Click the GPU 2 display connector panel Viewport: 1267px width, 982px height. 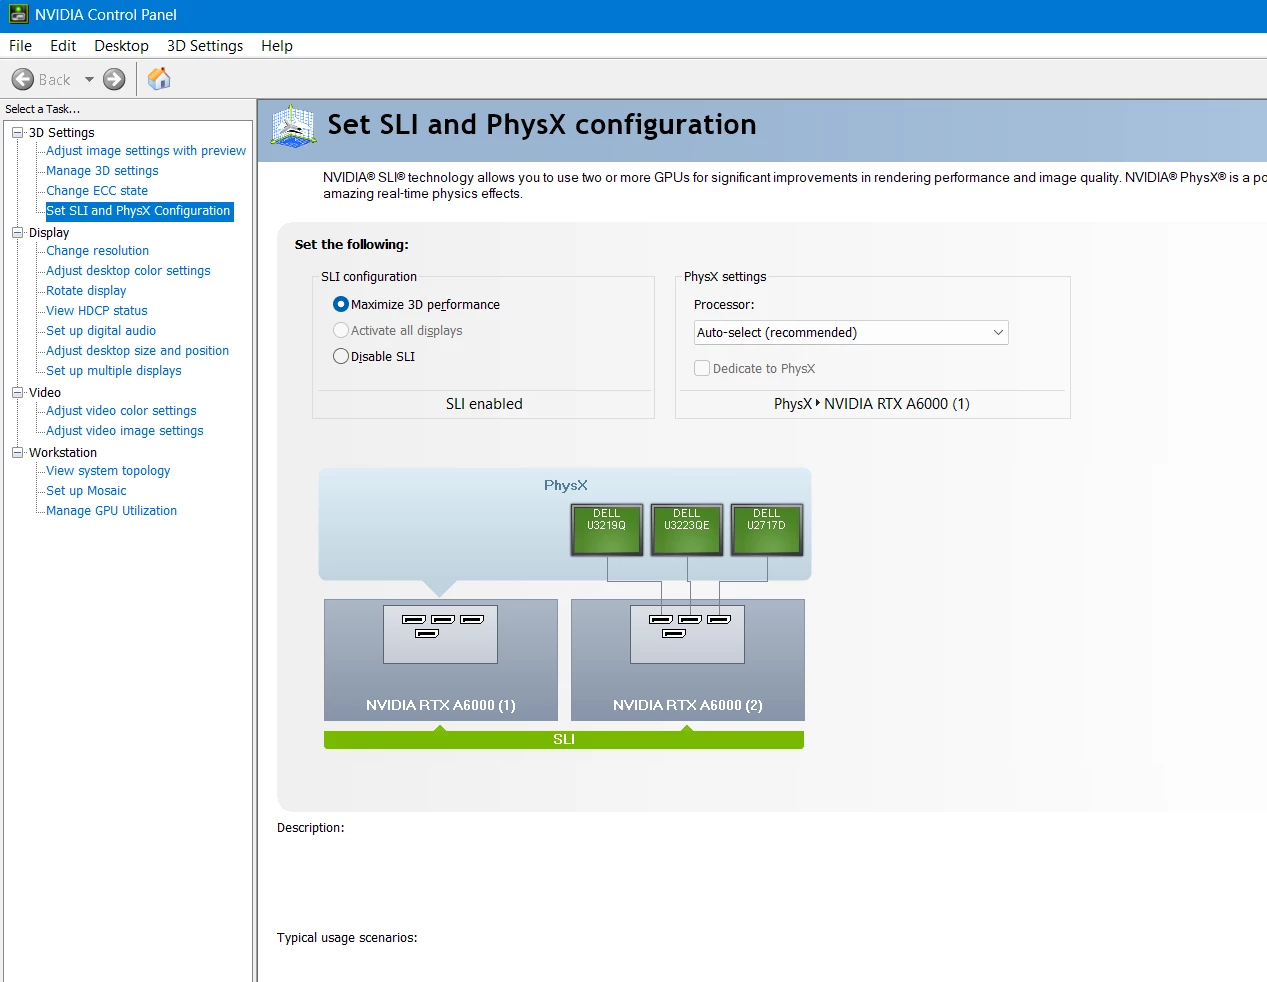click(x=687, y=634)
